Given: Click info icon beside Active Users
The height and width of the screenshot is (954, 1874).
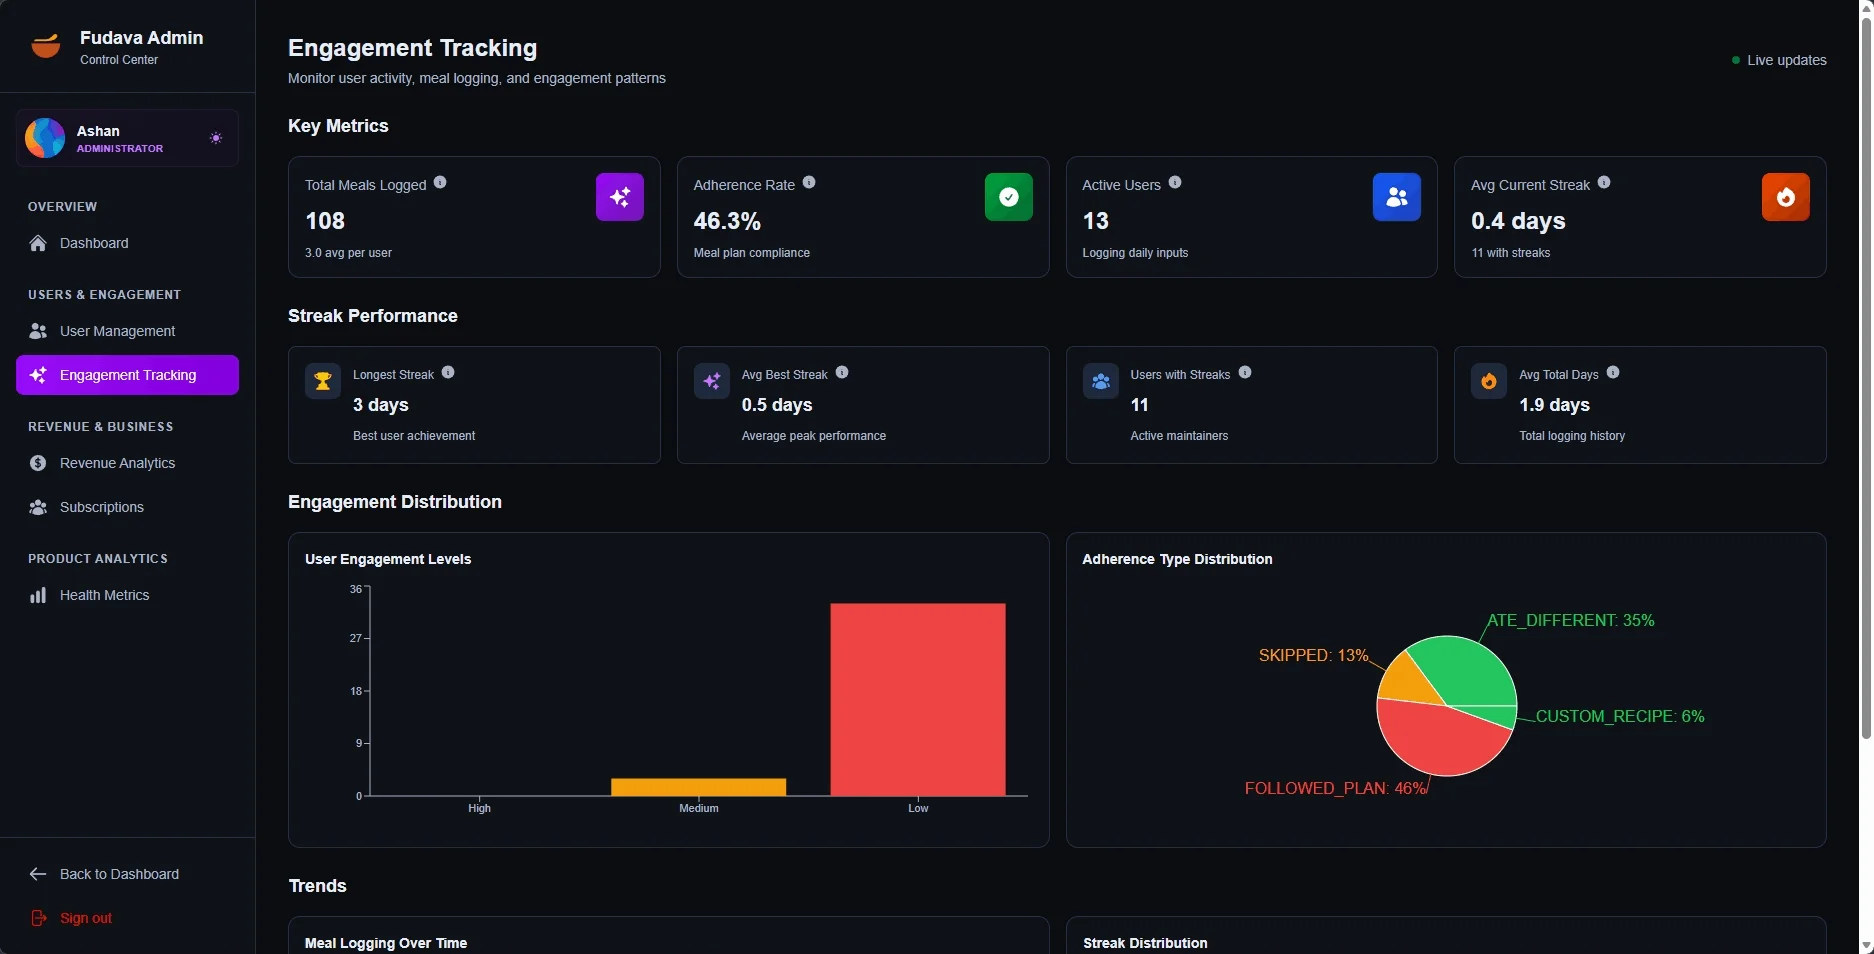Looking at the screenshot, I should [1175, 183].
